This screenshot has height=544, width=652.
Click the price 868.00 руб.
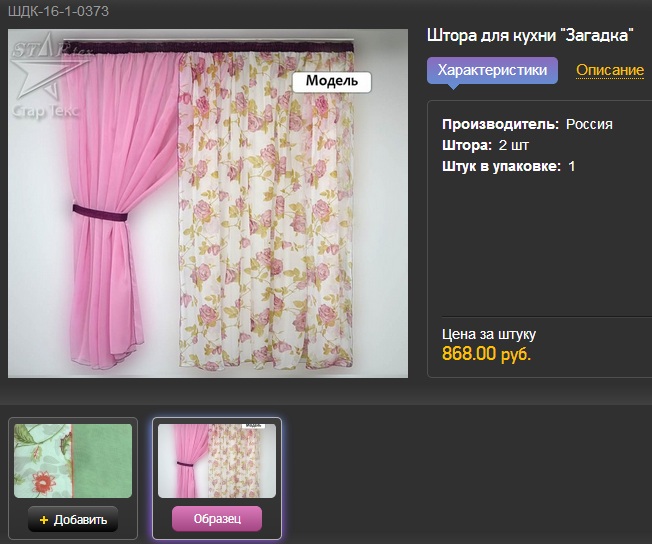coord(486,354)
